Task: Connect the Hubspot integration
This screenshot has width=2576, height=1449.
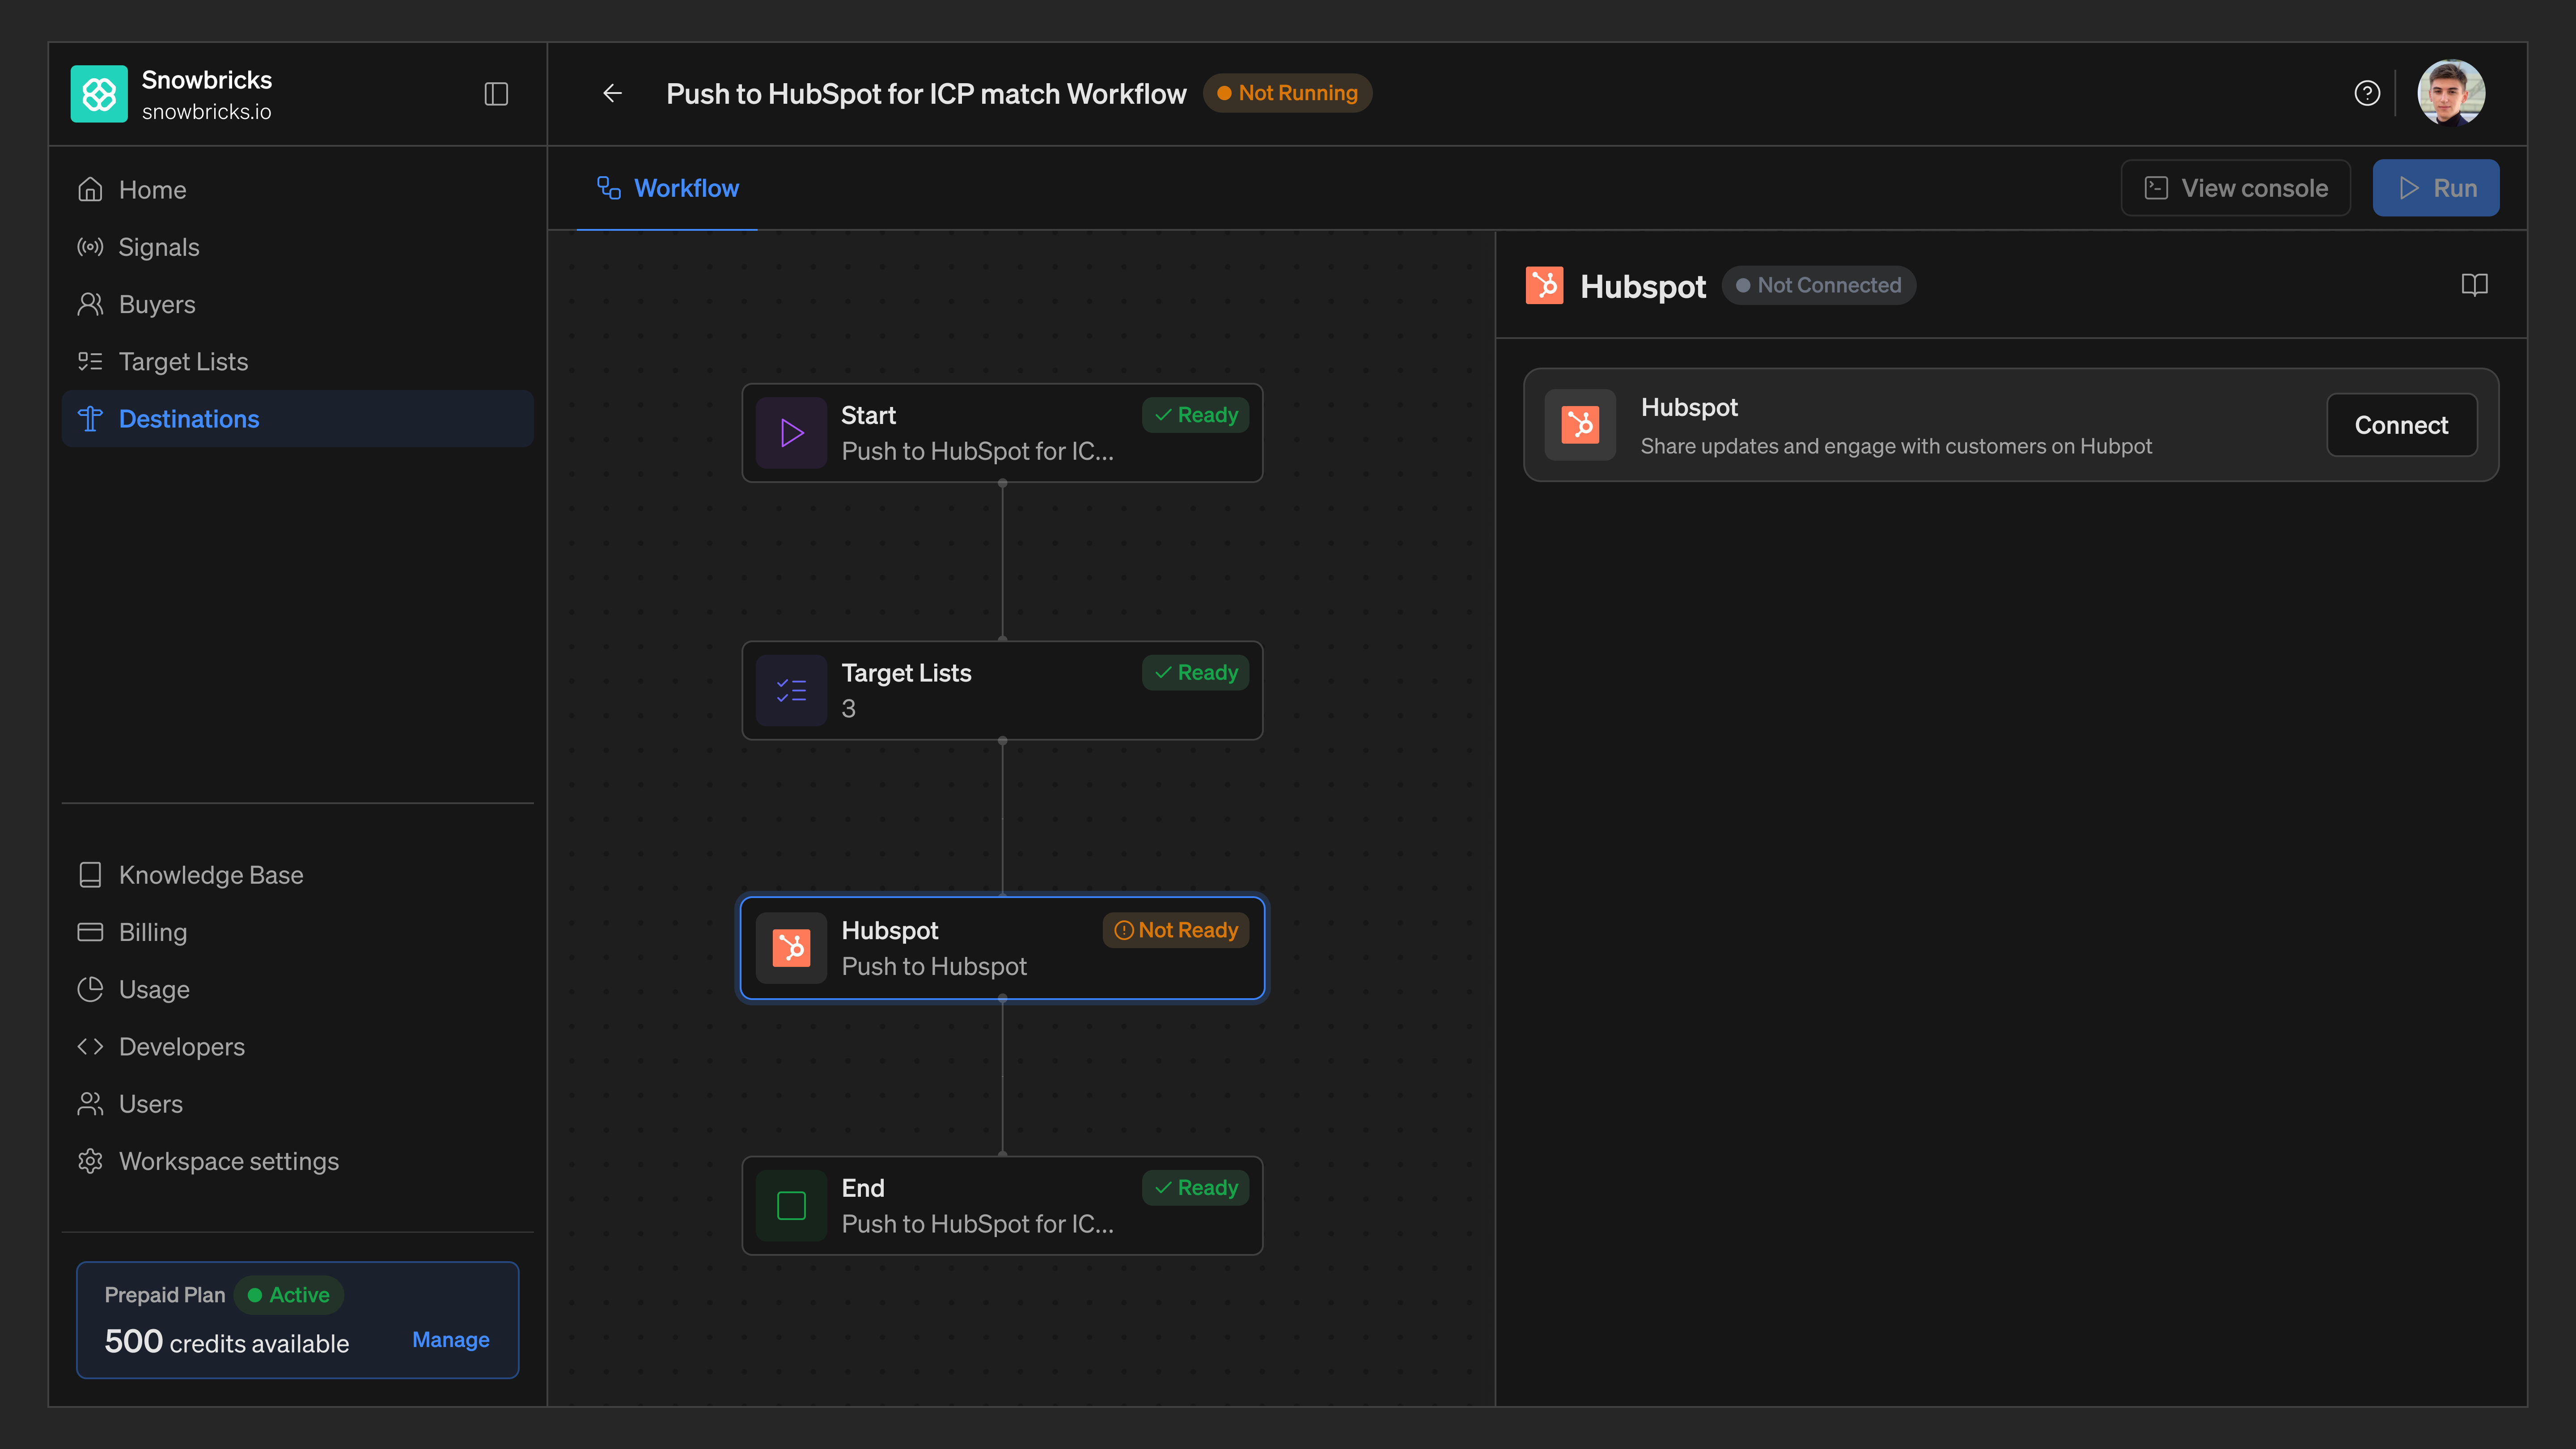Action: click(x=2401, y=425)
